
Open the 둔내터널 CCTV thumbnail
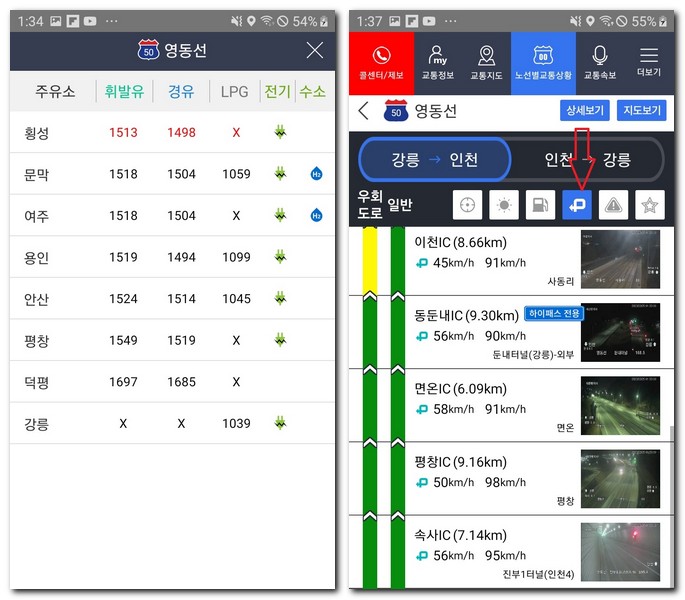tap(620, 332)
